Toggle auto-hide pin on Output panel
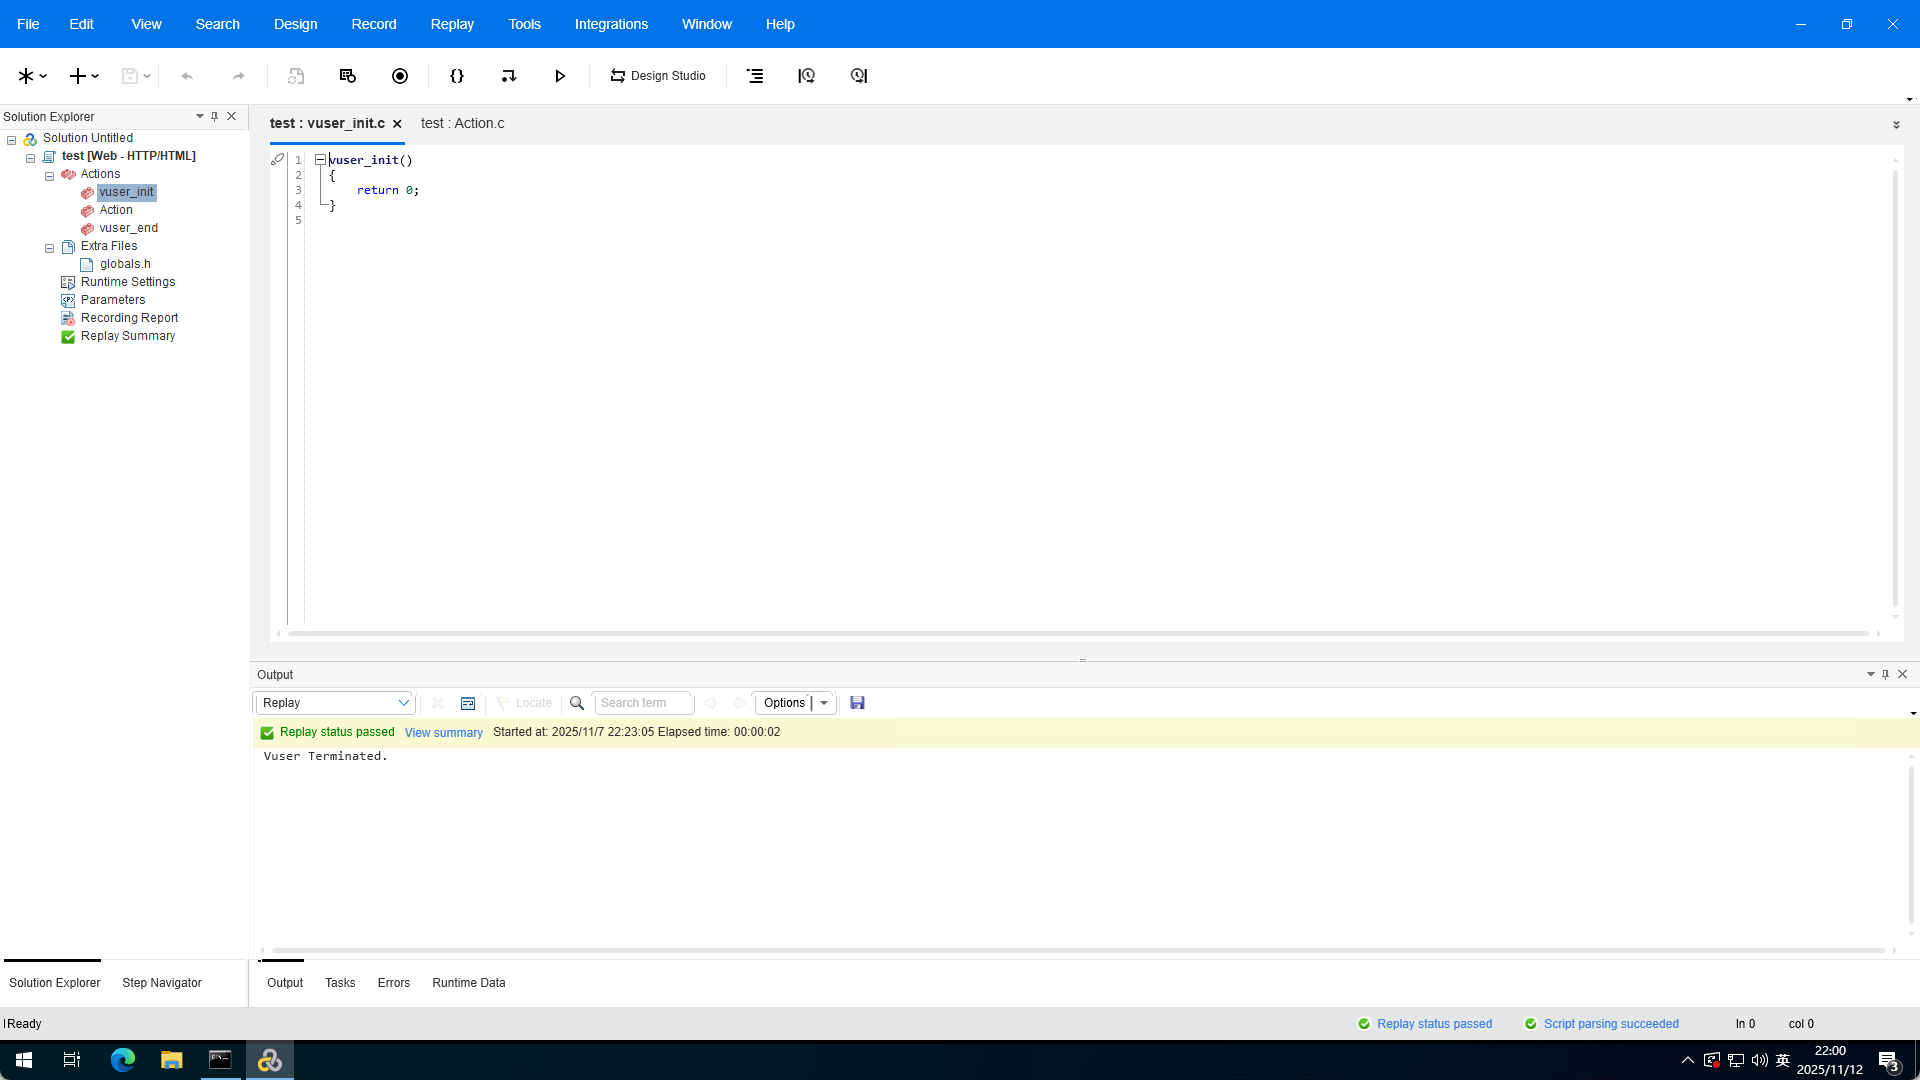This screenshot has width=1920, height=1080. [1885, 674]
